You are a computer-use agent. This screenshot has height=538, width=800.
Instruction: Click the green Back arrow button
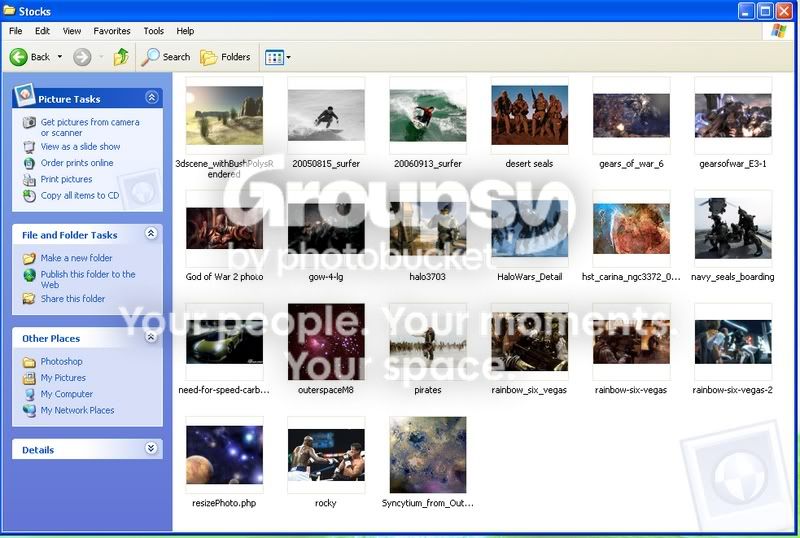click(x=18, y=57)
